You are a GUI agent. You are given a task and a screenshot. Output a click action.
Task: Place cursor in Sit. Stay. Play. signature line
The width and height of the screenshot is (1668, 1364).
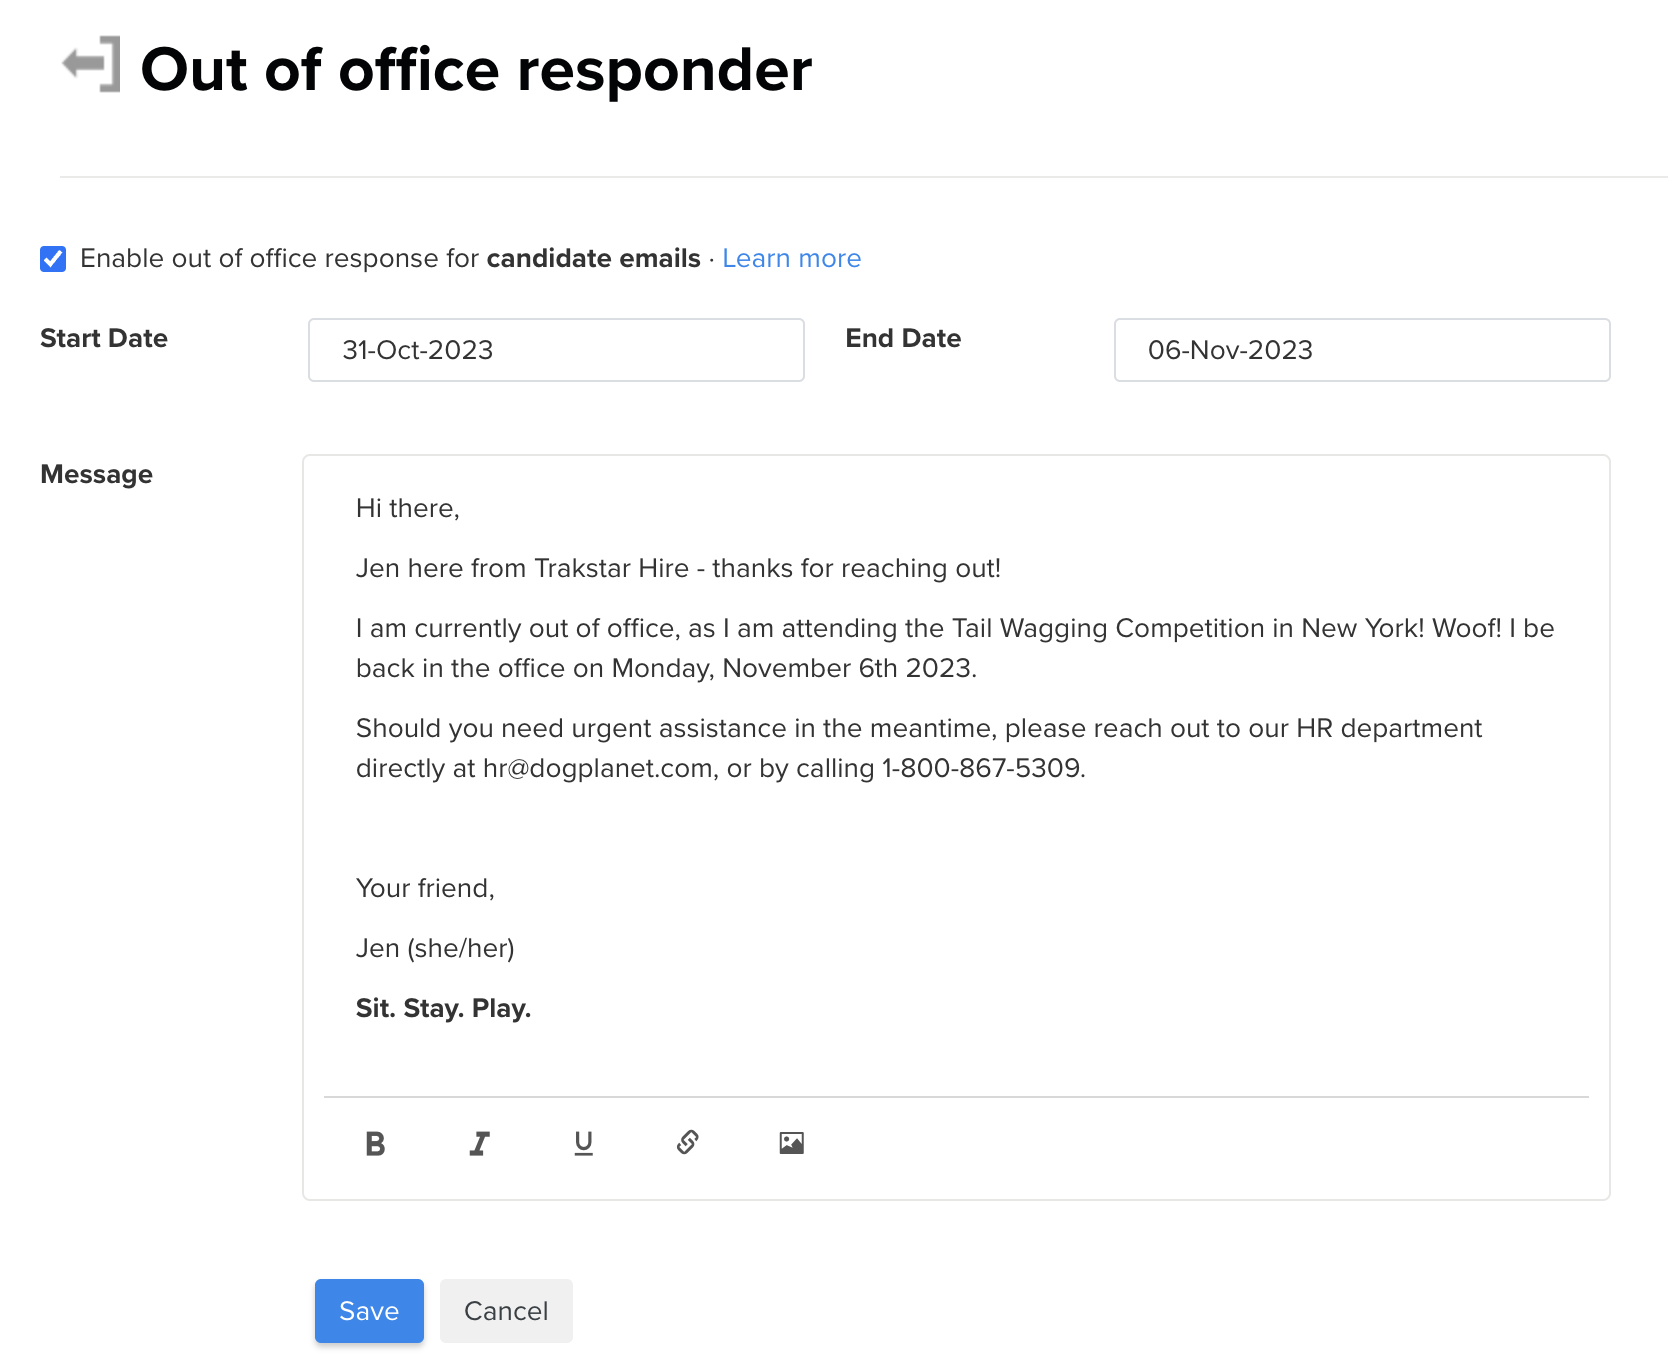pos(443,1008)
